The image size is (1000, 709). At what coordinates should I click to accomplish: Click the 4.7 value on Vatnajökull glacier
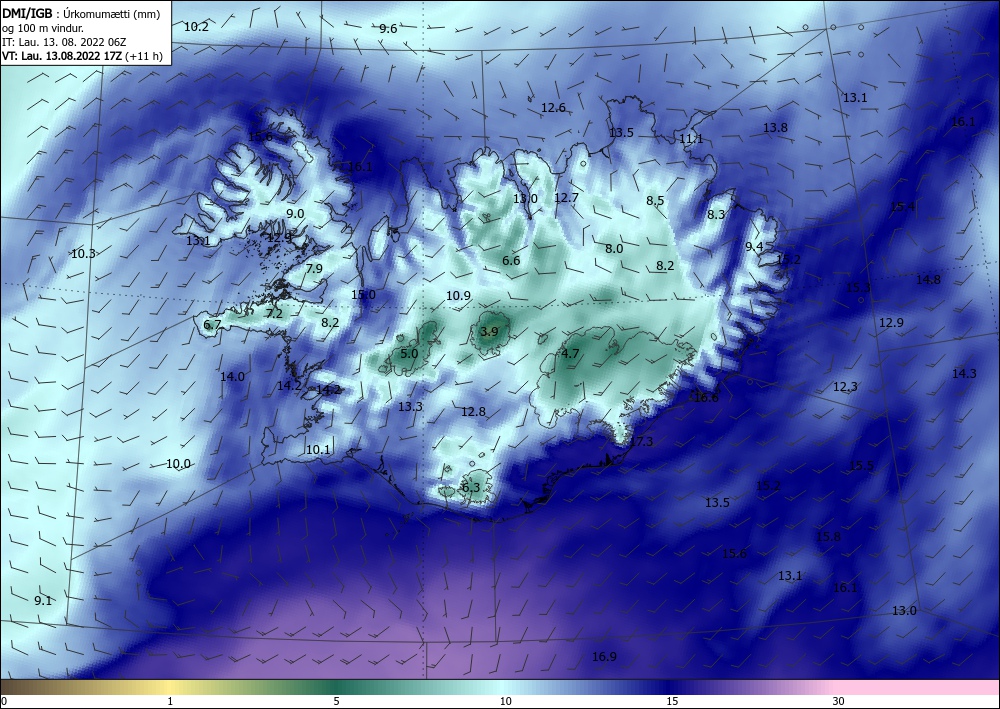[570, 353]
